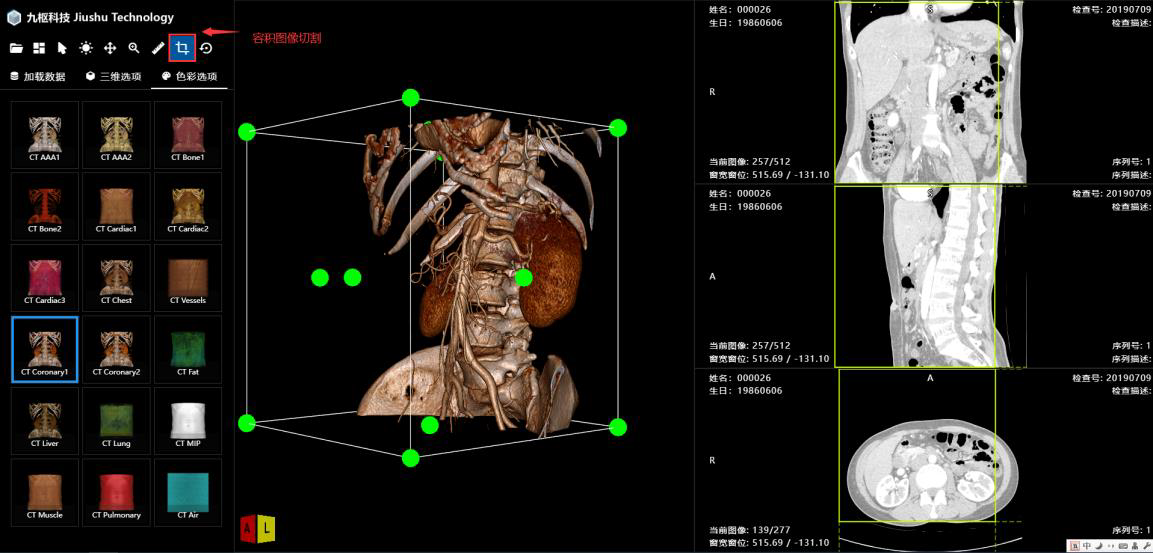This screenshot has width=1153, height=553.
Task: Click 检查号: 20190709 in the coronal view
Action: coord(1112,10)
